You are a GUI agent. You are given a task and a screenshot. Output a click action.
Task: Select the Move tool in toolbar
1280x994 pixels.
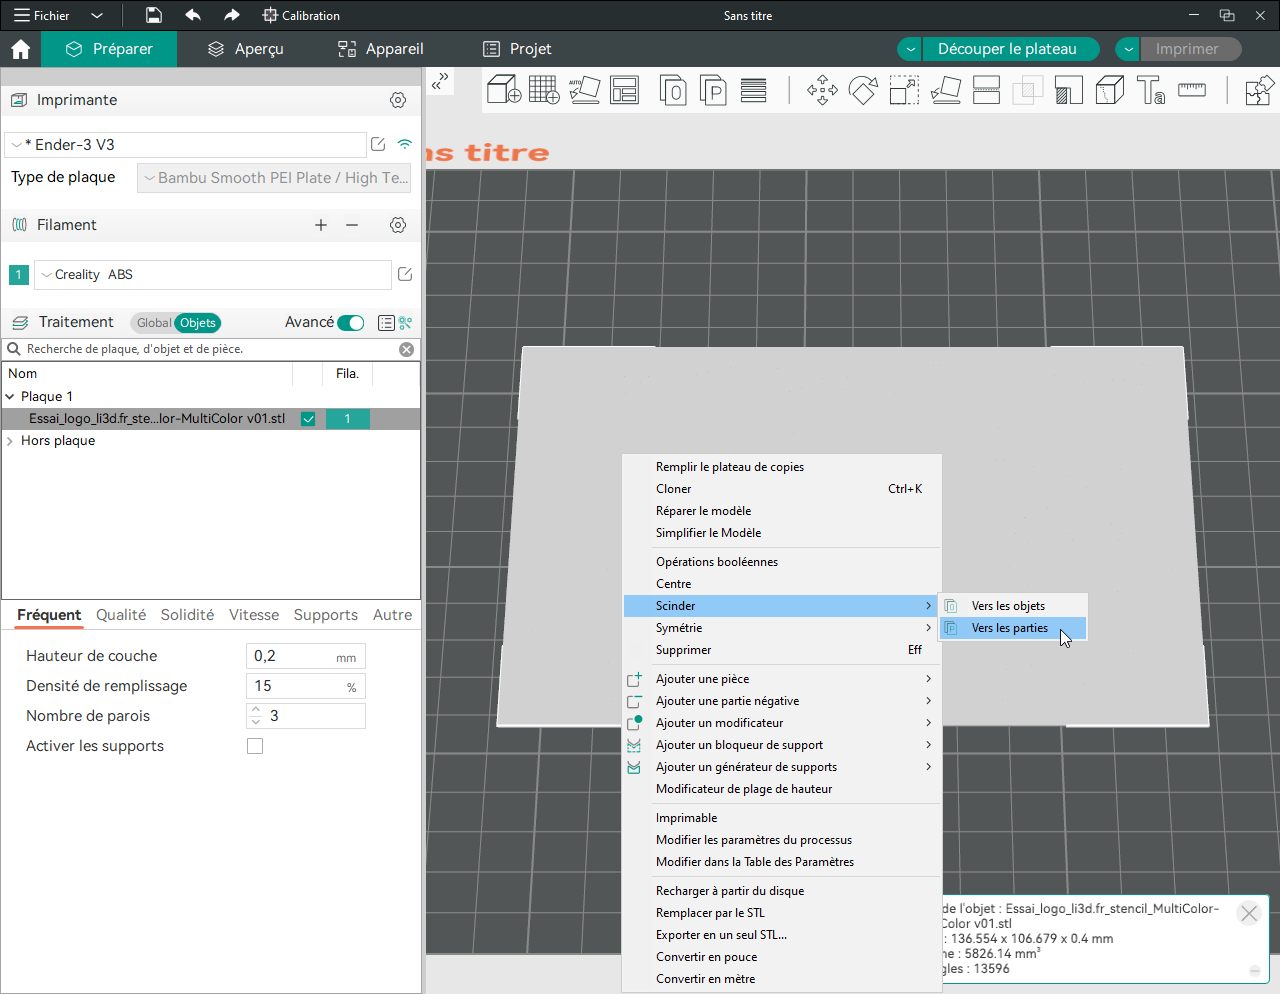pos(822,90)
